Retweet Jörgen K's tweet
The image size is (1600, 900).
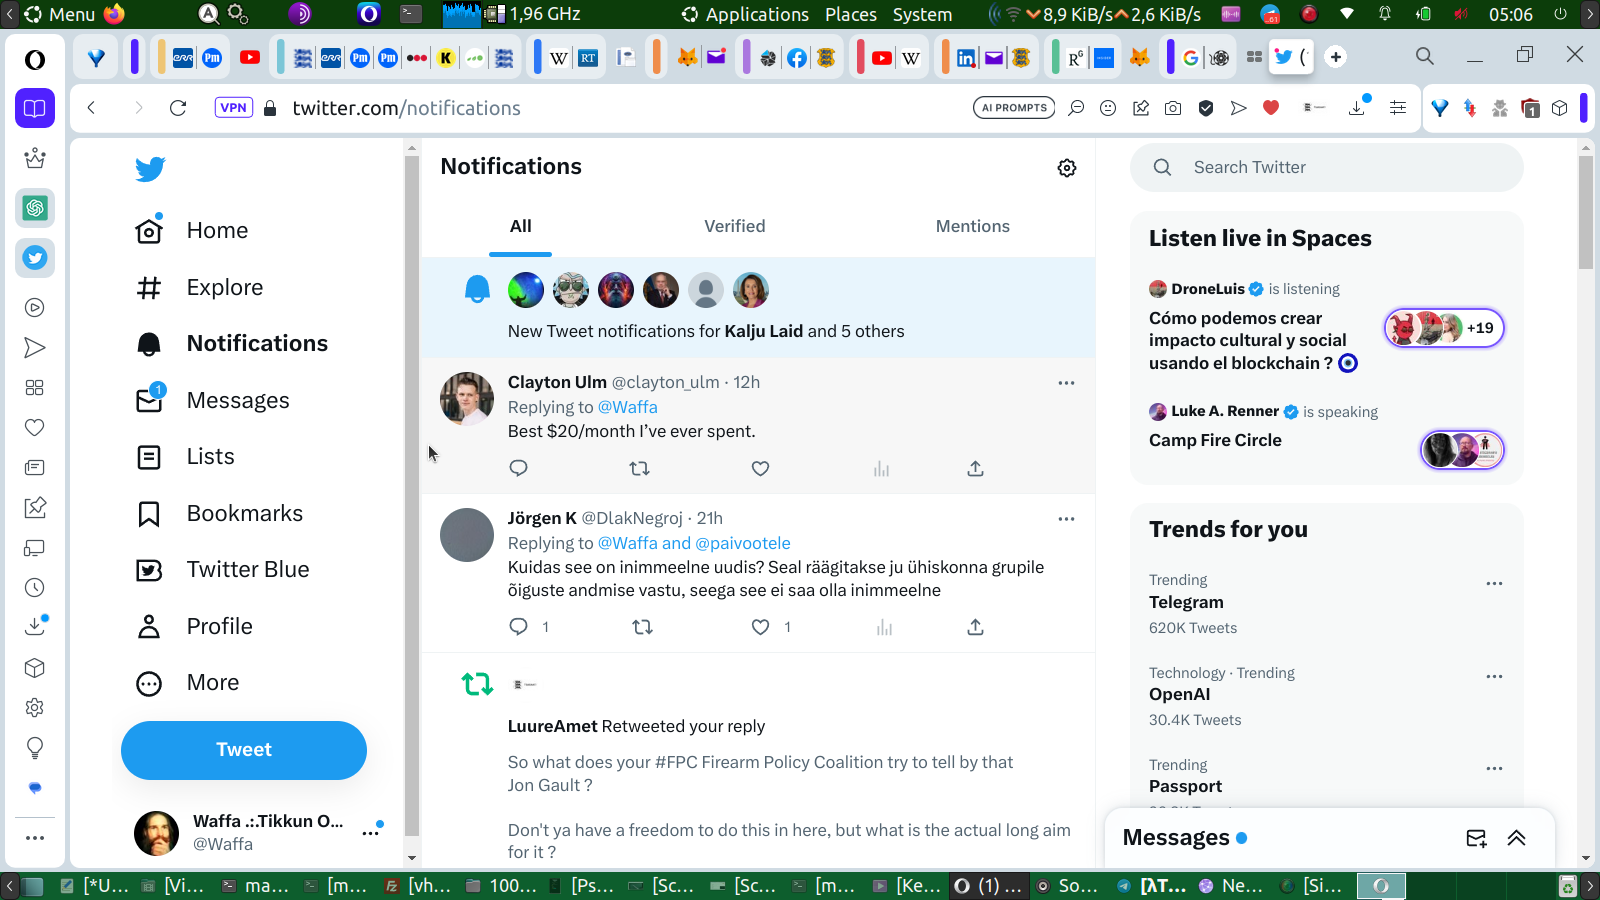click(642, 627)
